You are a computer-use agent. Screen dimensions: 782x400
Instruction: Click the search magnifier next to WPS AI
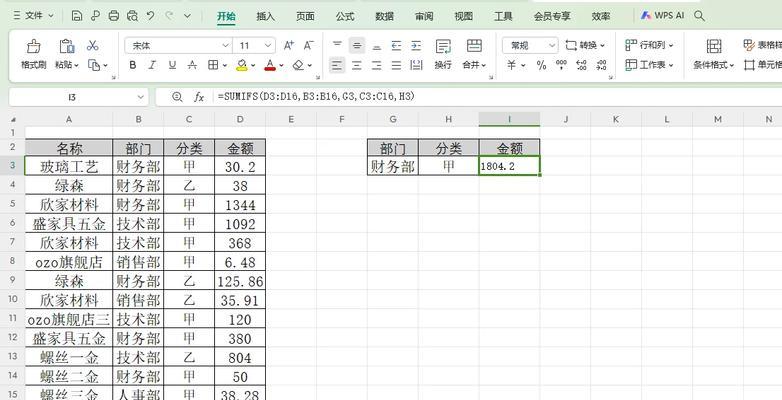click(x=699, y=16)
